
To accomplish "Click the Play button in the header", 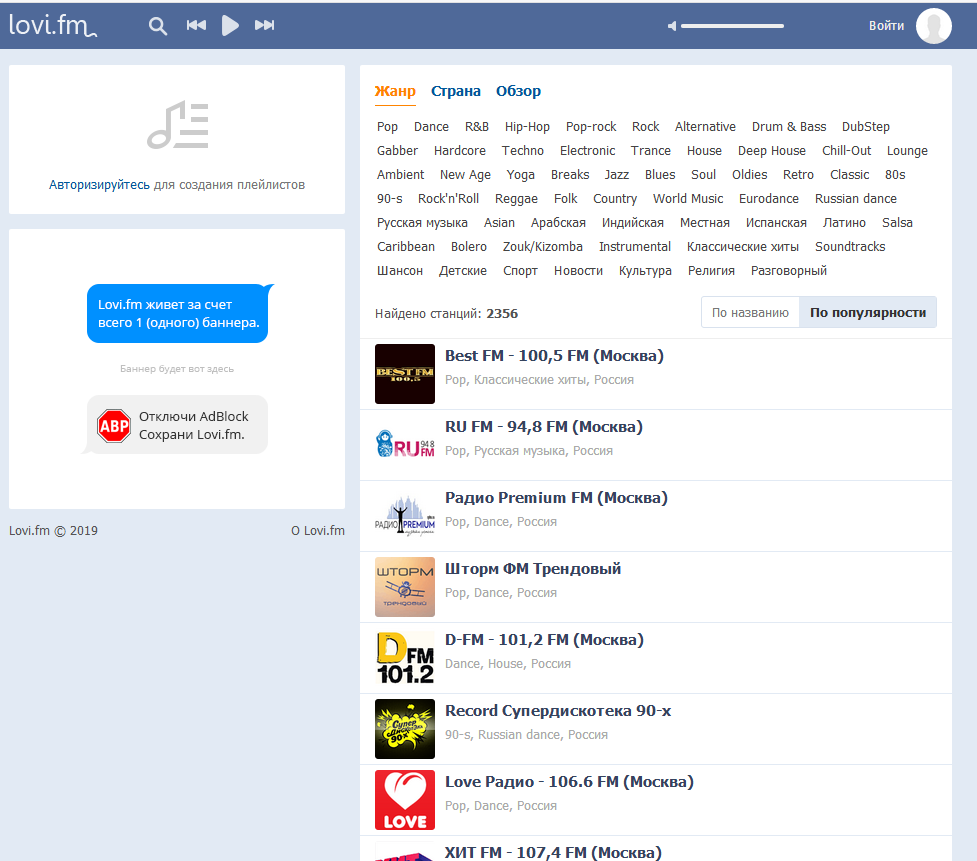I will [x=230, y=25].
